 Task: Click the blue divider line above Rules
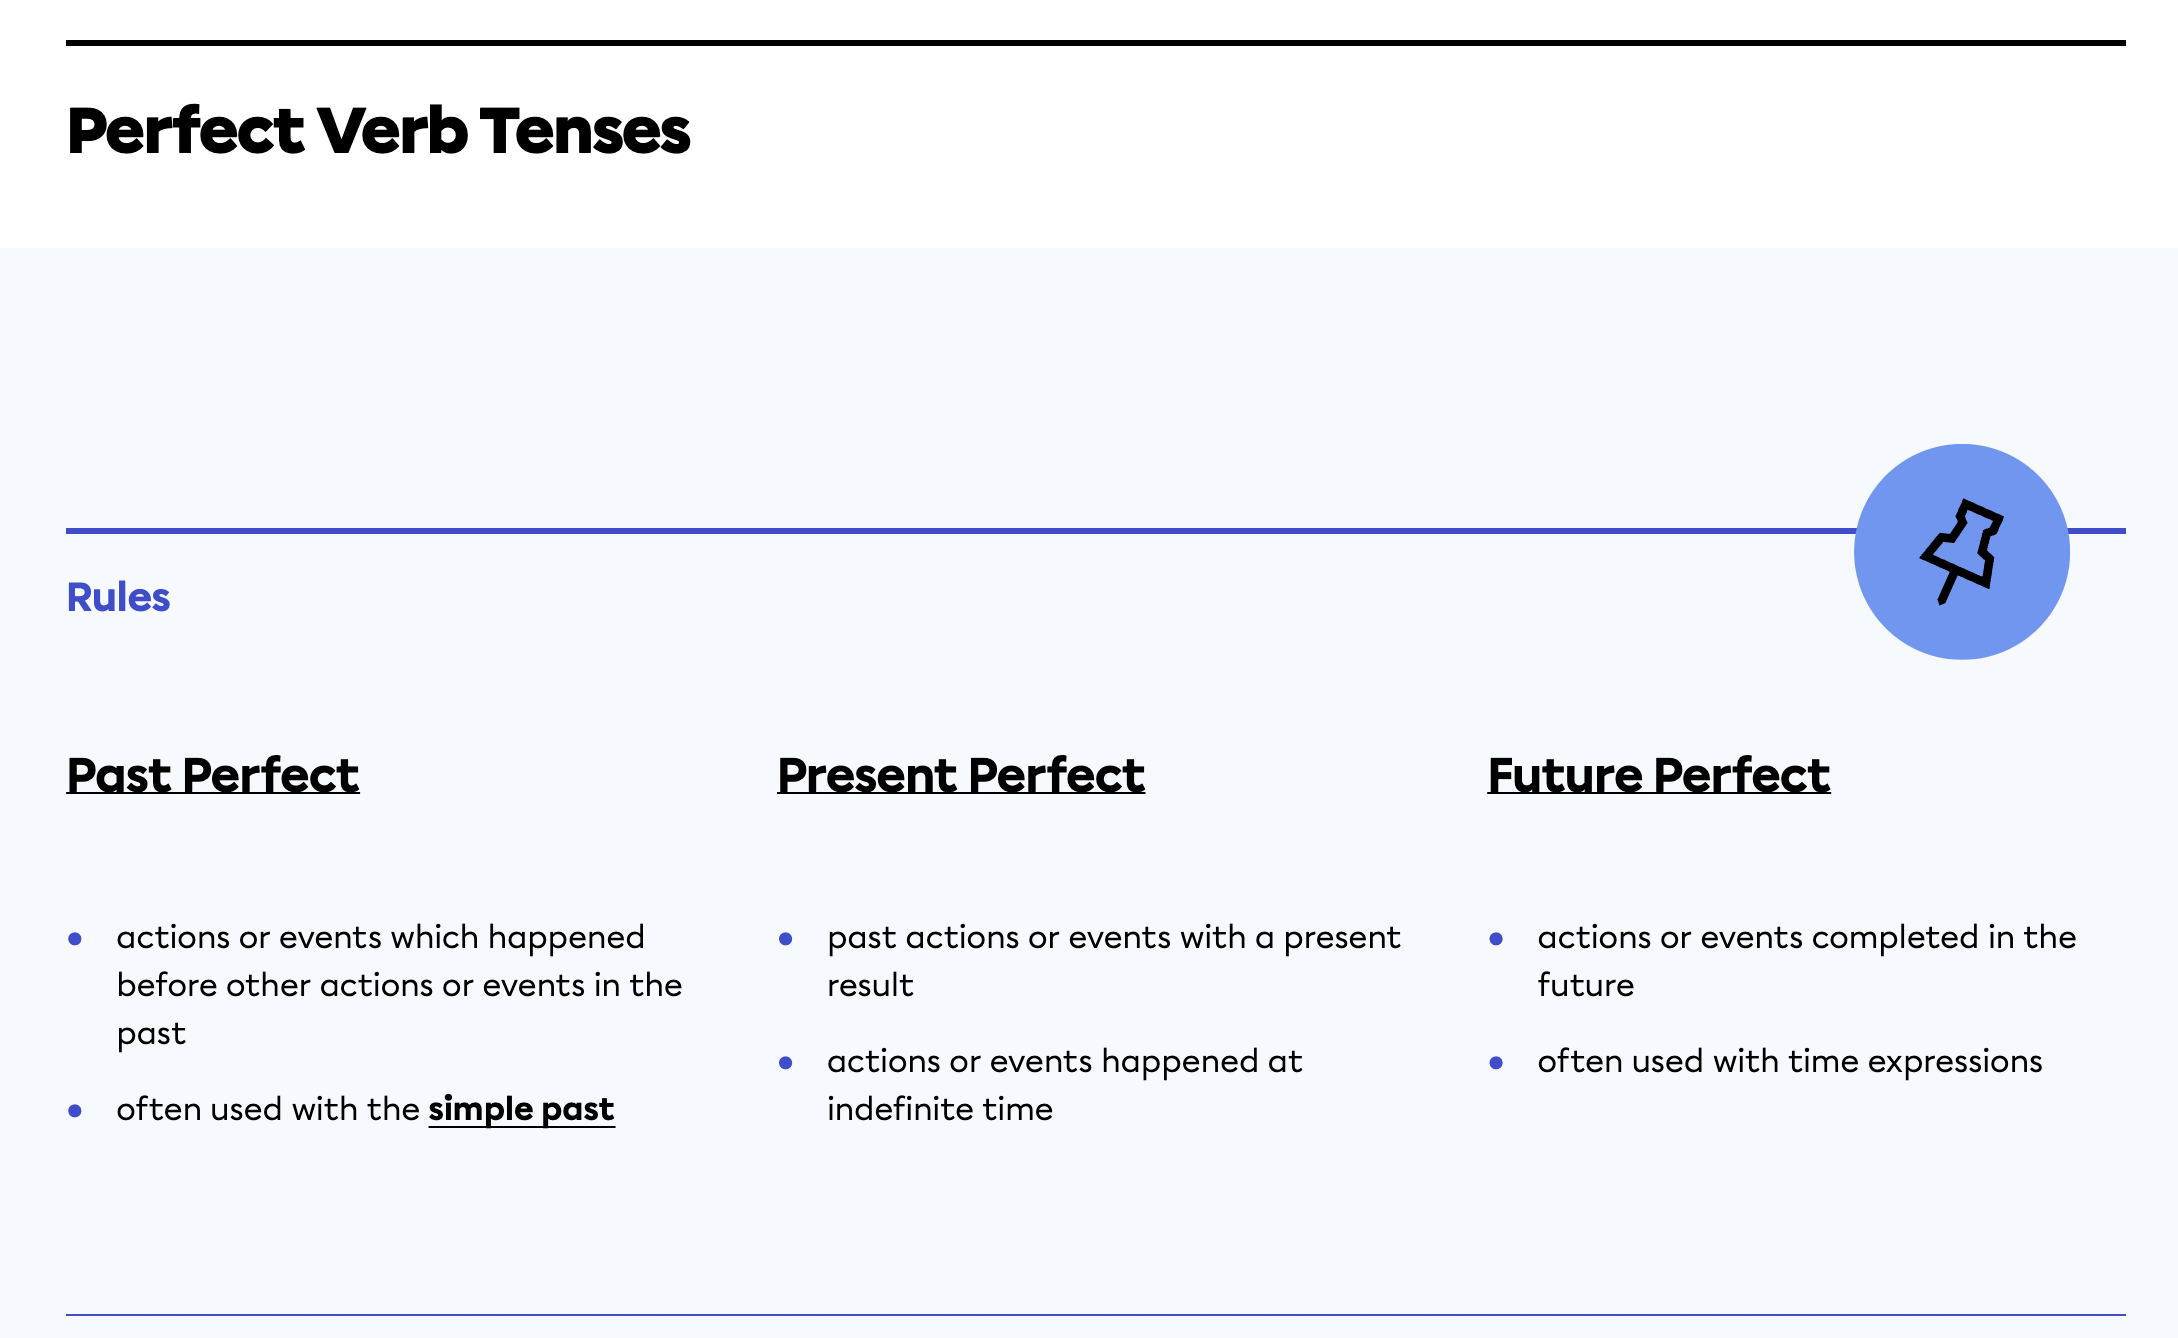click(x=900, y=531)
